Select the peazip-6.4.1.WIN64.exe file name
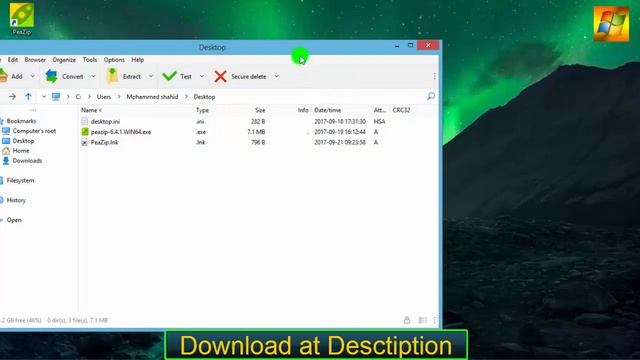The width and height of the screenshot is (640, 360). [121, 132]
